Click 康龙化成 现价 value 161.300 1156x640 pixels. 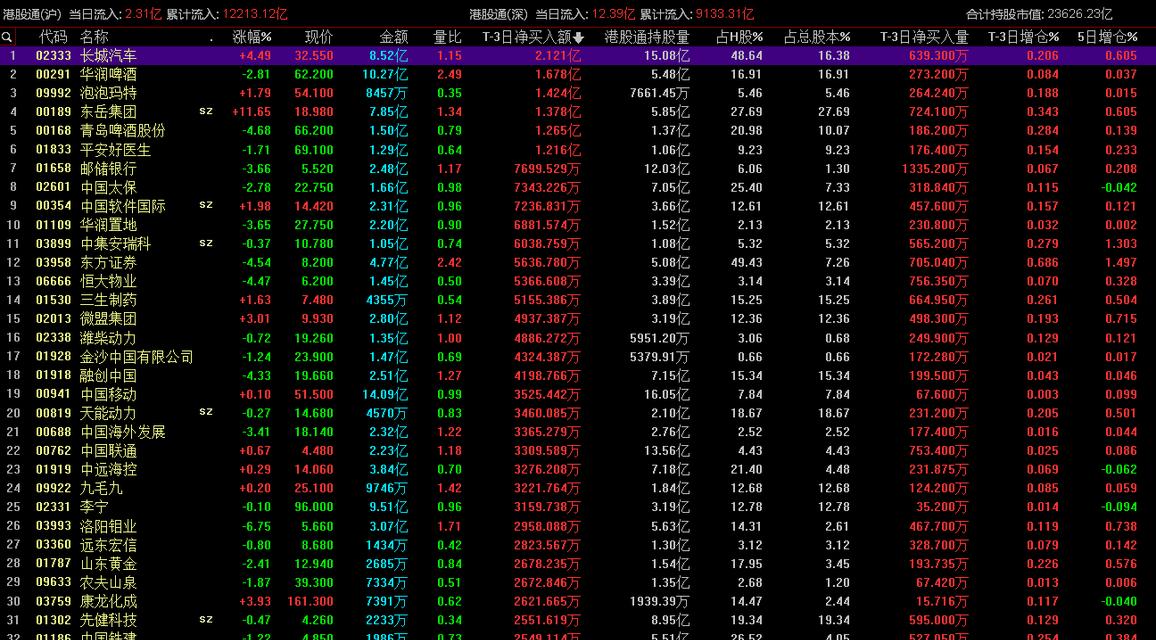pyautogui.click(x=311, y=602)
